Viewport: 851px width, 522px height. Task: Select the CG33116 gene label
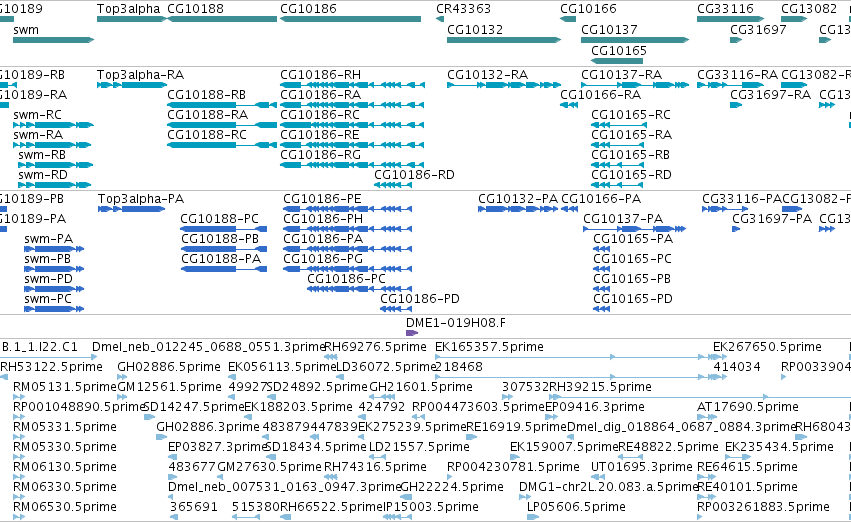pyautogui.click(x=725, y=9)
